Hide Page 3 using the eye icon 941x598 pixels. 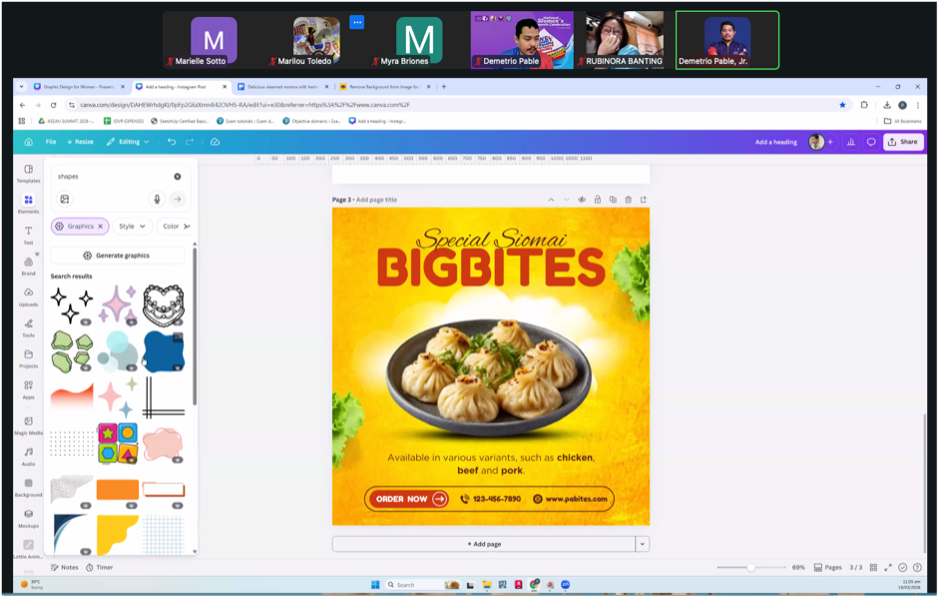(x=582, y=200)
